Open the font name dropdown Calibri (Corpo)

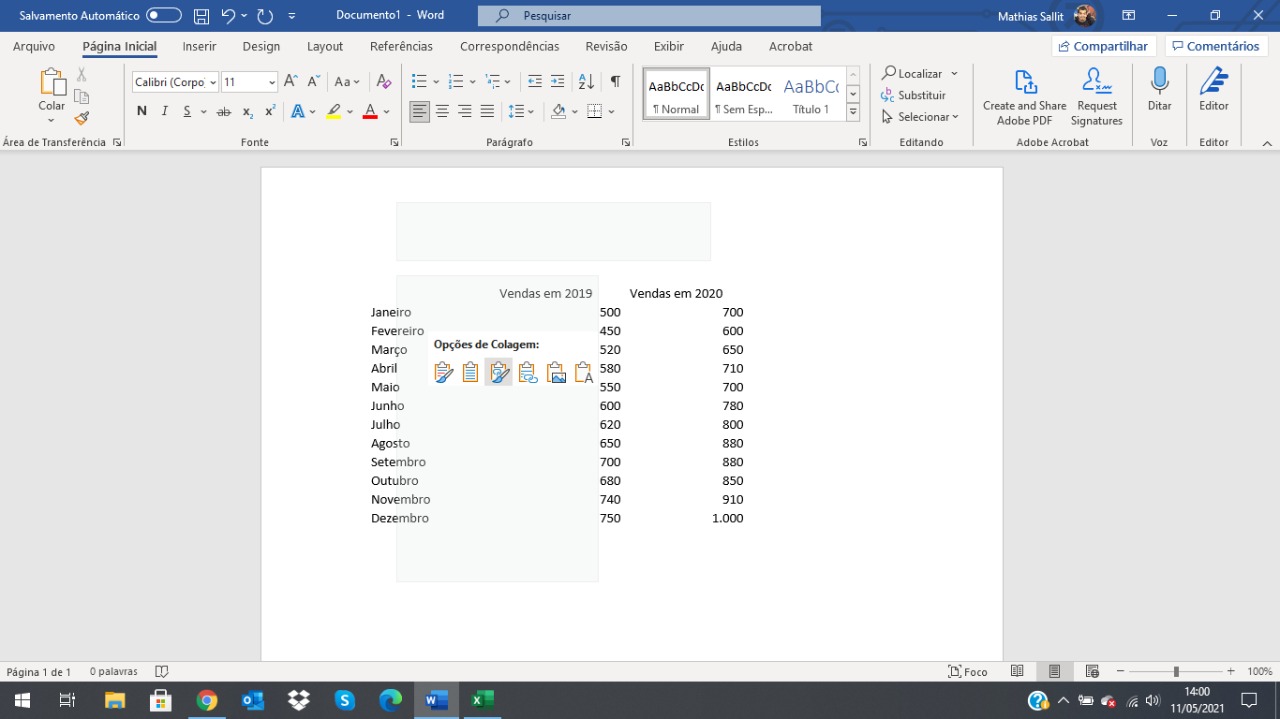click(213, 82)
